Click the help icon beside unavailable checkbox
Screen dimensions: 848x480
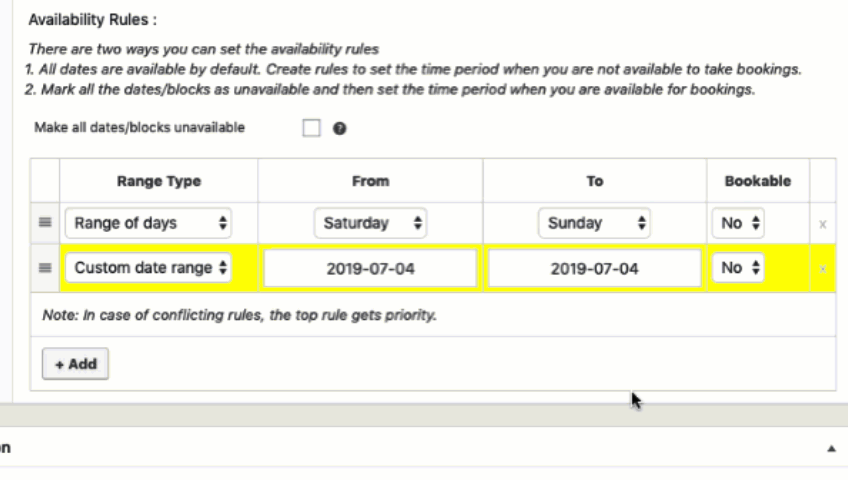tap(340, 129)
